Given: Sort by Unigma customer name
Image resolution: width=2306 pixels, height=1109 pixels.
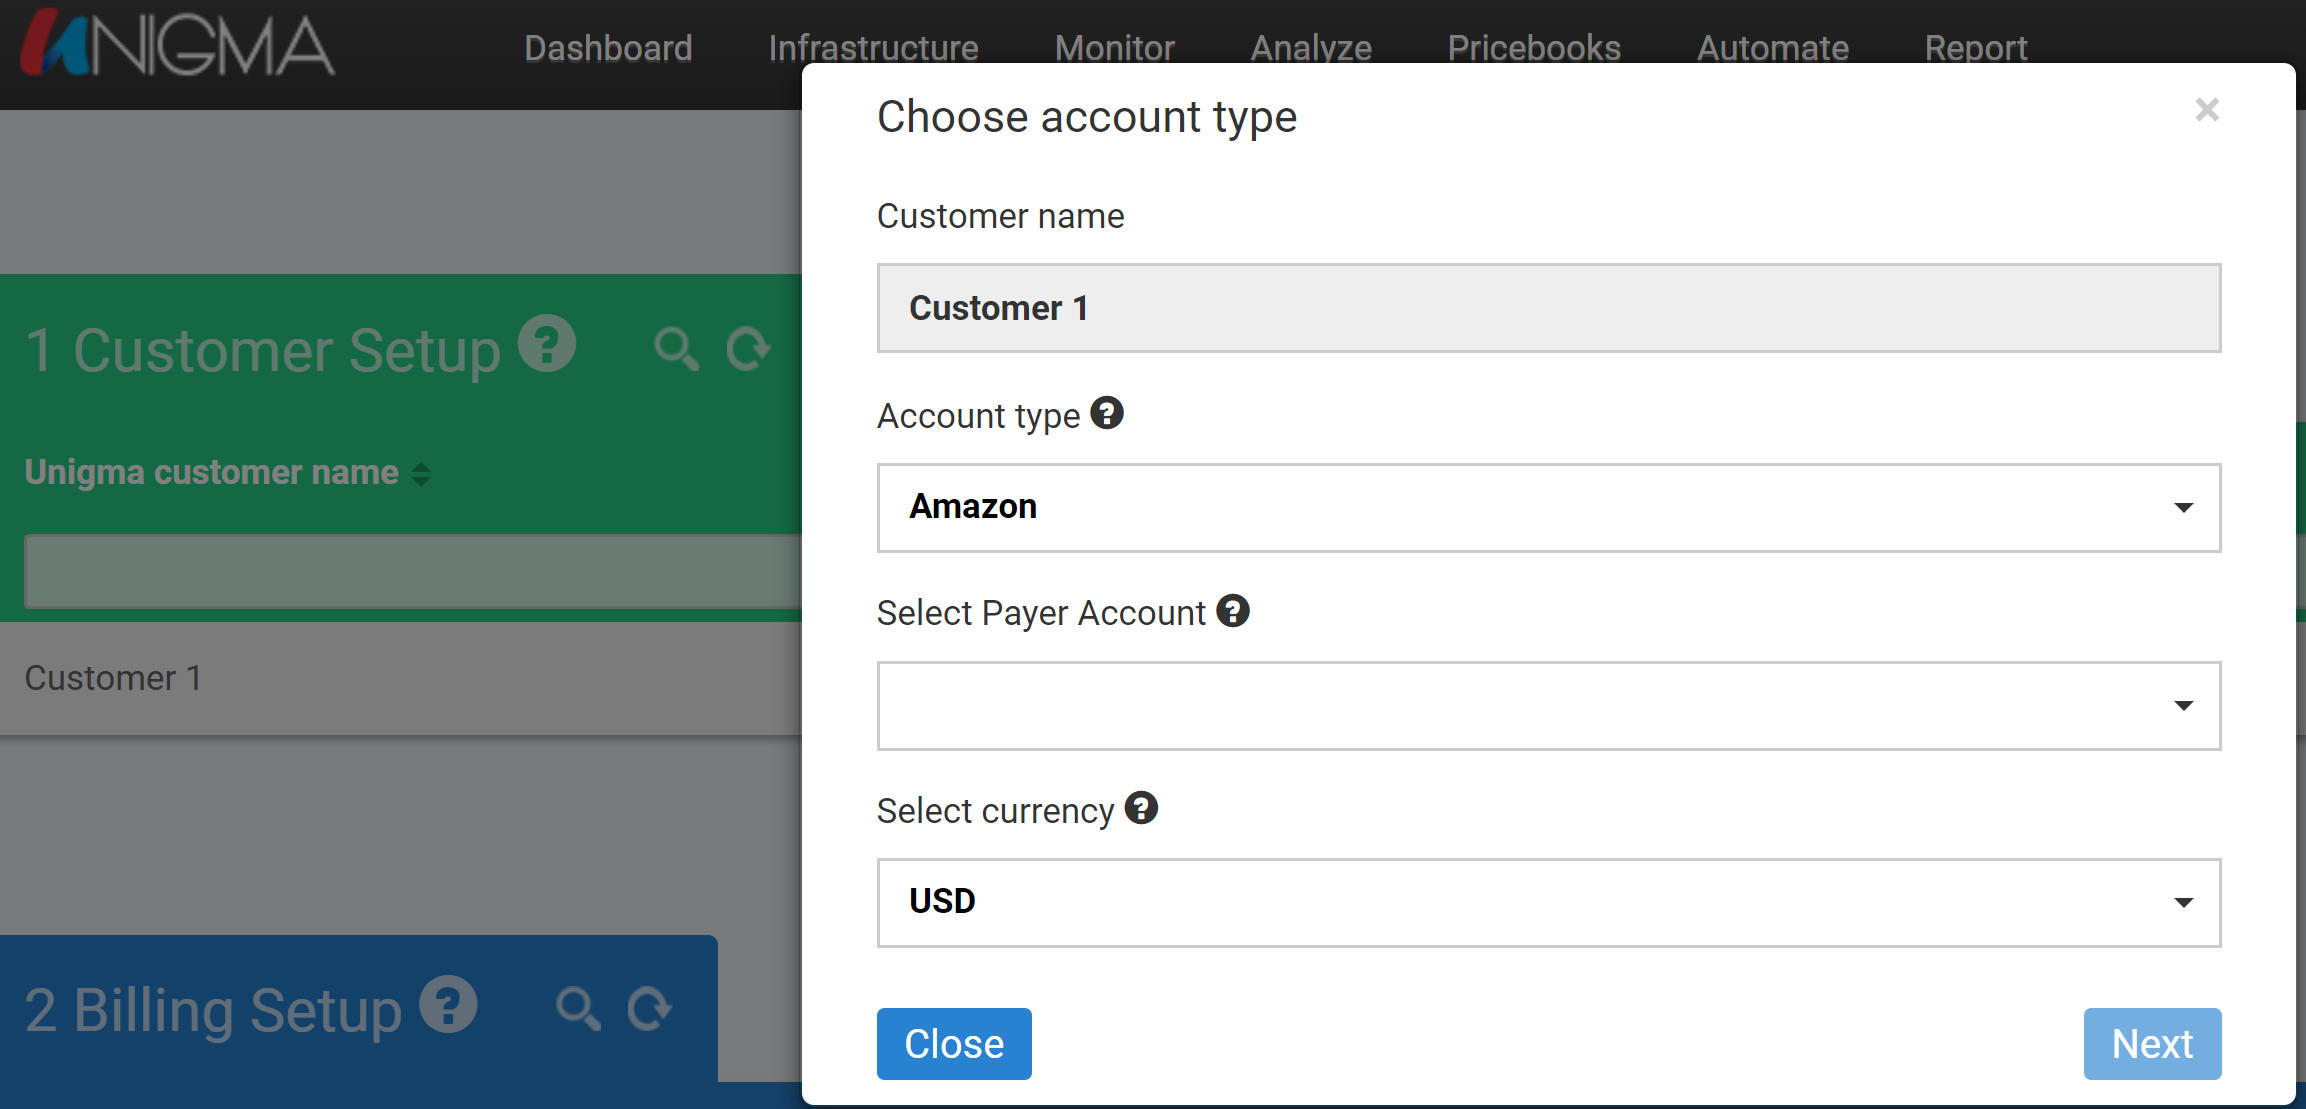Looking at the screenshot, I should [421, 474].
